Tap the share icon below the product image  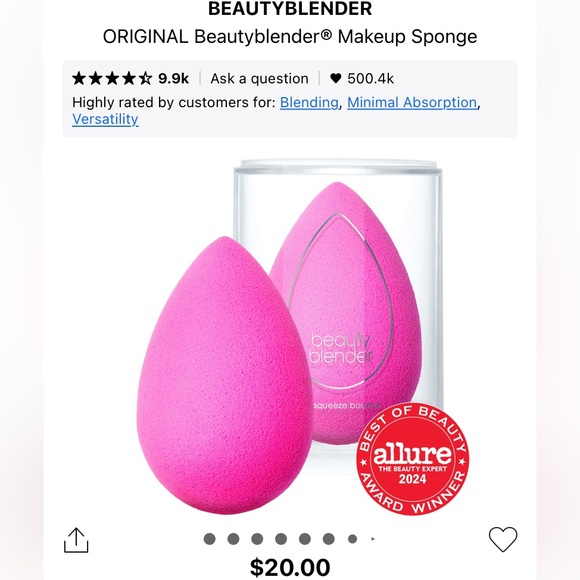pos(76,540)
